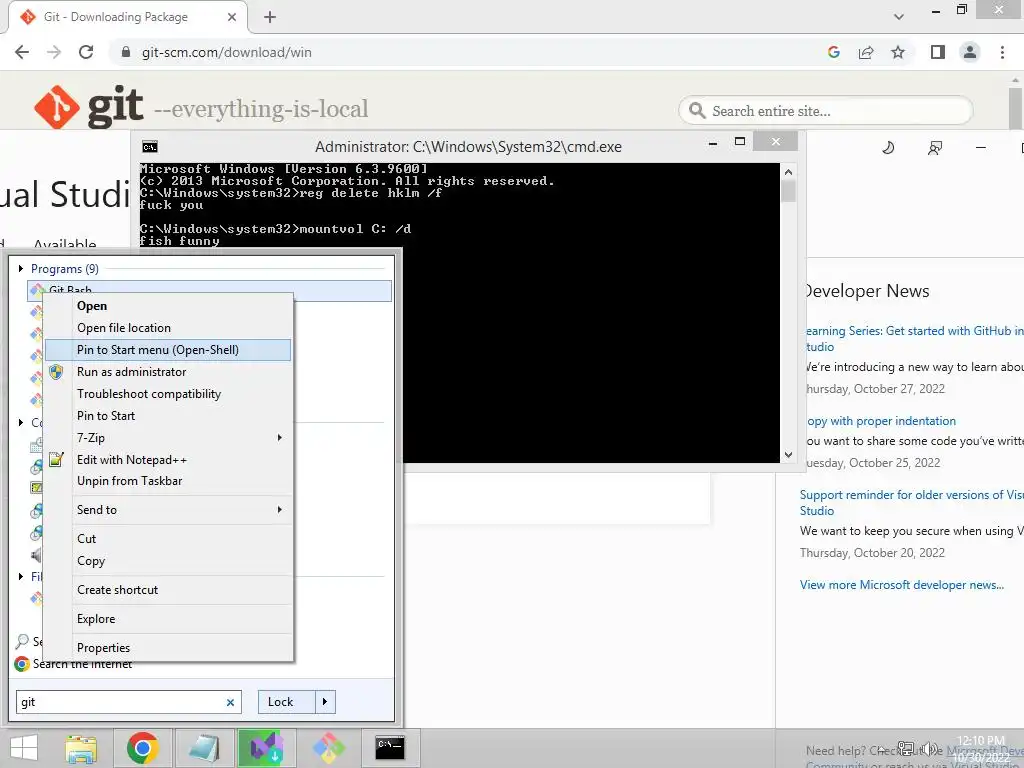Open the Lock options arrow

tap(325, 702)
